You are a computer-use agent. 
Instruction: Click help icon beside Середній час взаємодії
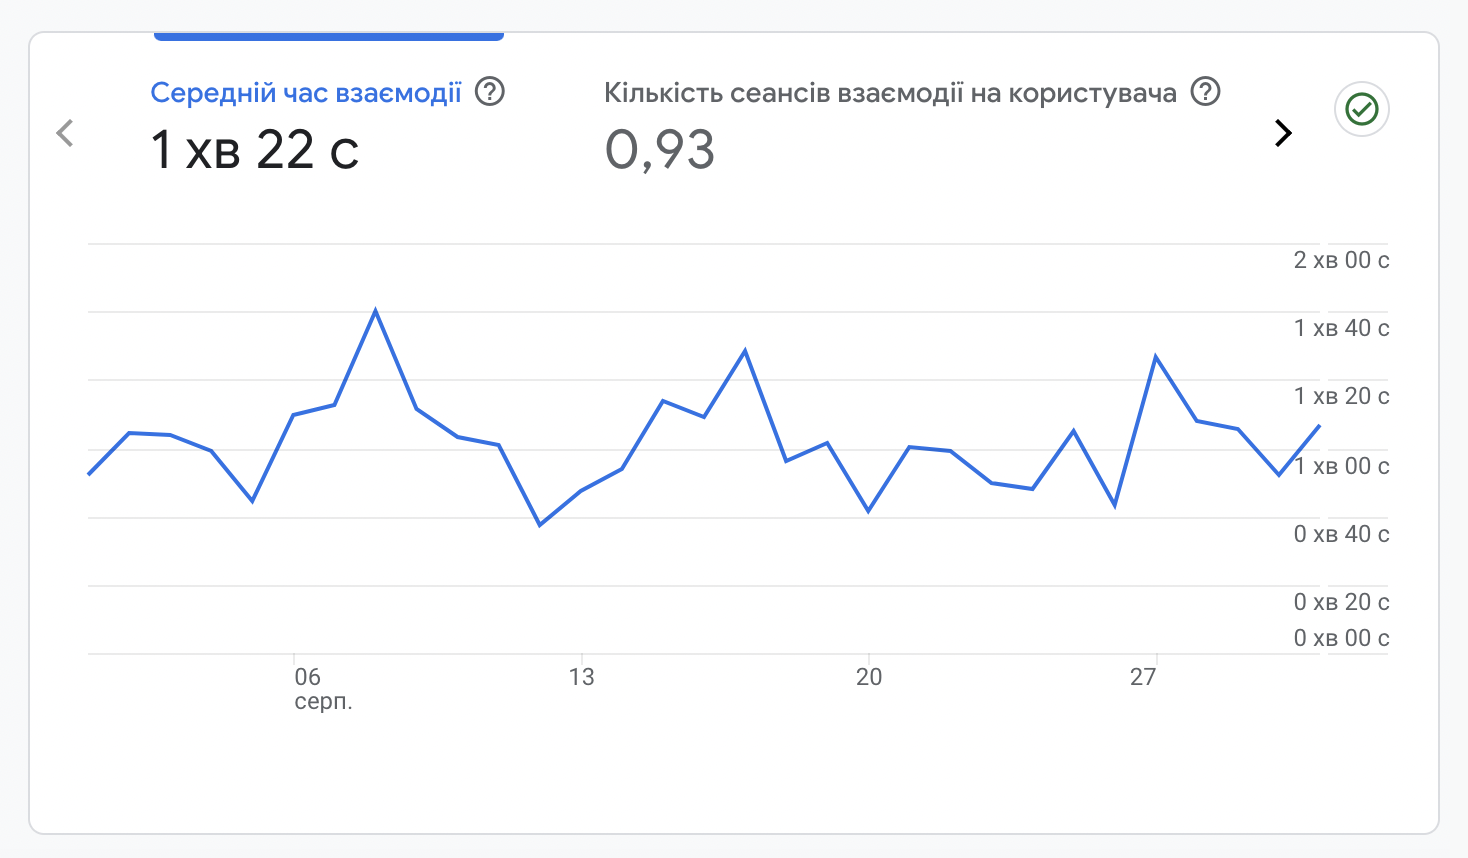coord(489,92)
